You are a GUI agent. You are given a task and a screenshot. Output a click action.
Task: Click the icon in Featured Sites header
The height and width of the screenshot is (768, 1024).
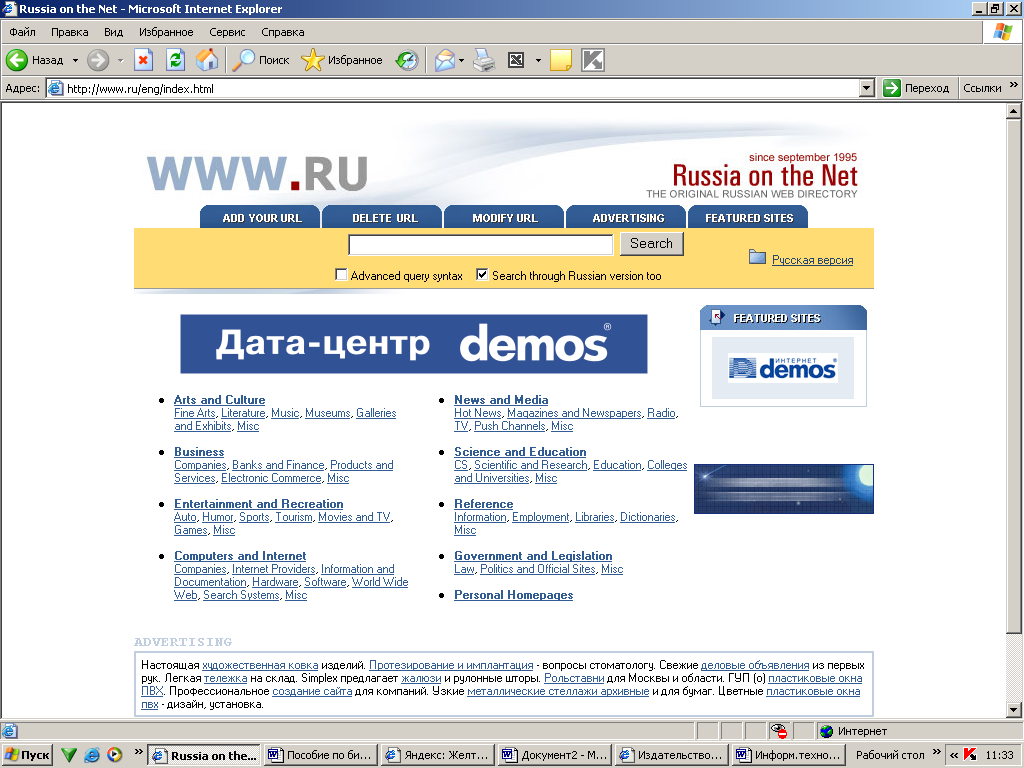tap(717, 317)
